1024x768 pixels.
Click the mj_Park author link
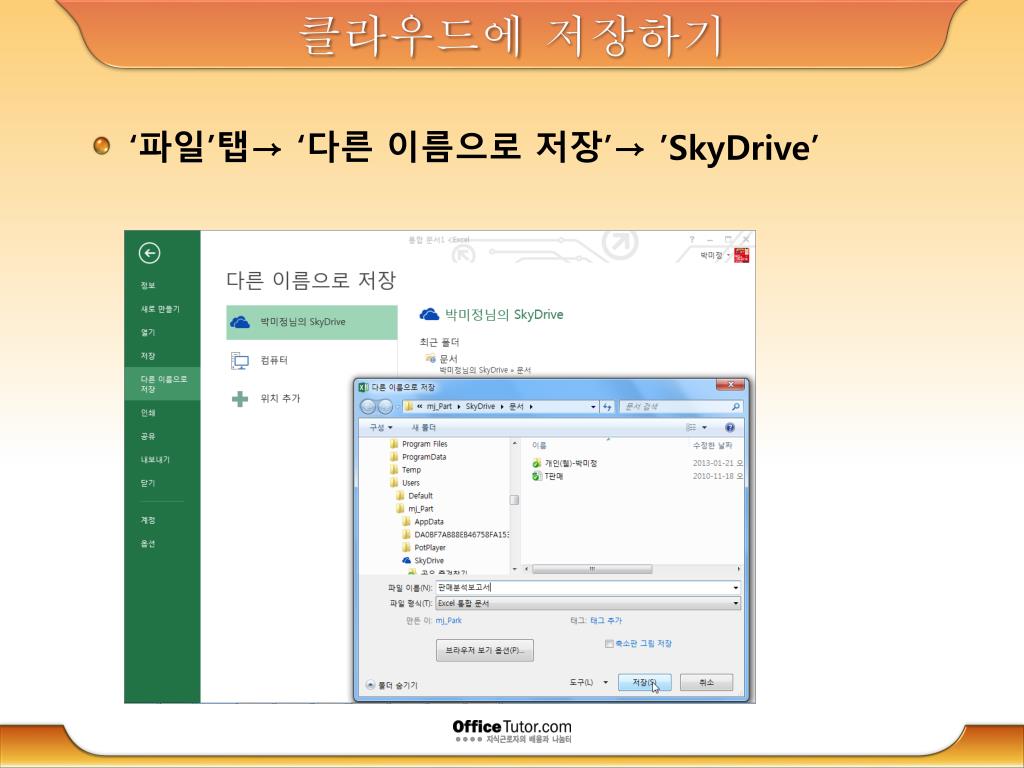pyautogui.click(x=449, y=621)
